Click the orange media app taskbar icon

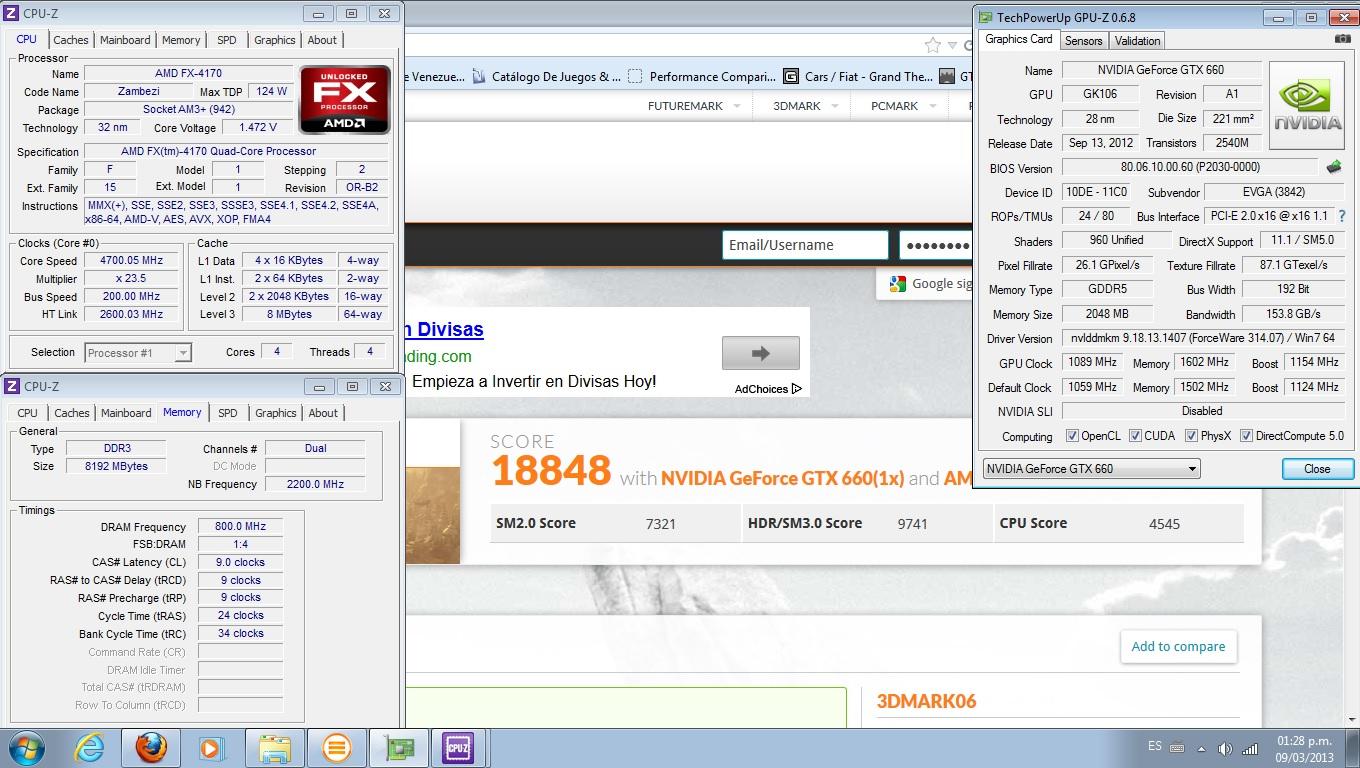point(336,748)
